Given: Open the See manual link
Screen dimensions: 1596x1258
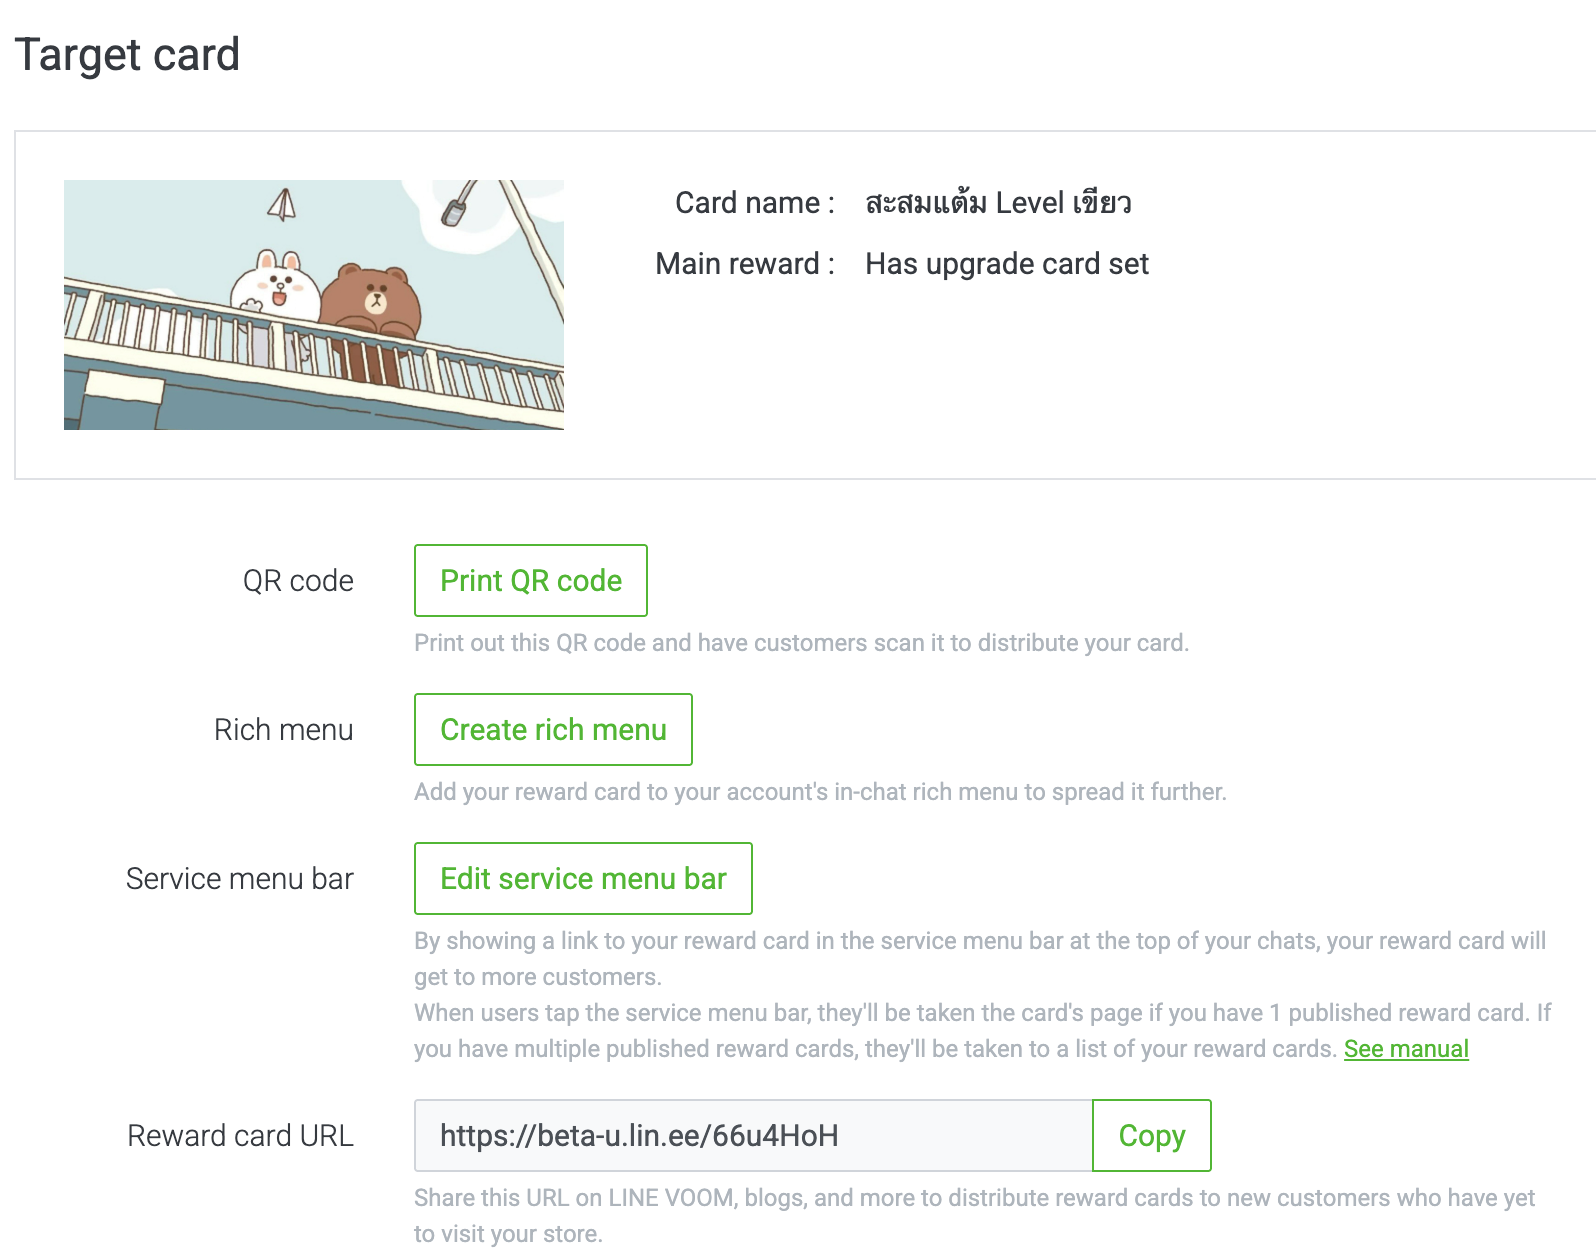Looking at the screenshot, I should click(x=1405, y=1049).
